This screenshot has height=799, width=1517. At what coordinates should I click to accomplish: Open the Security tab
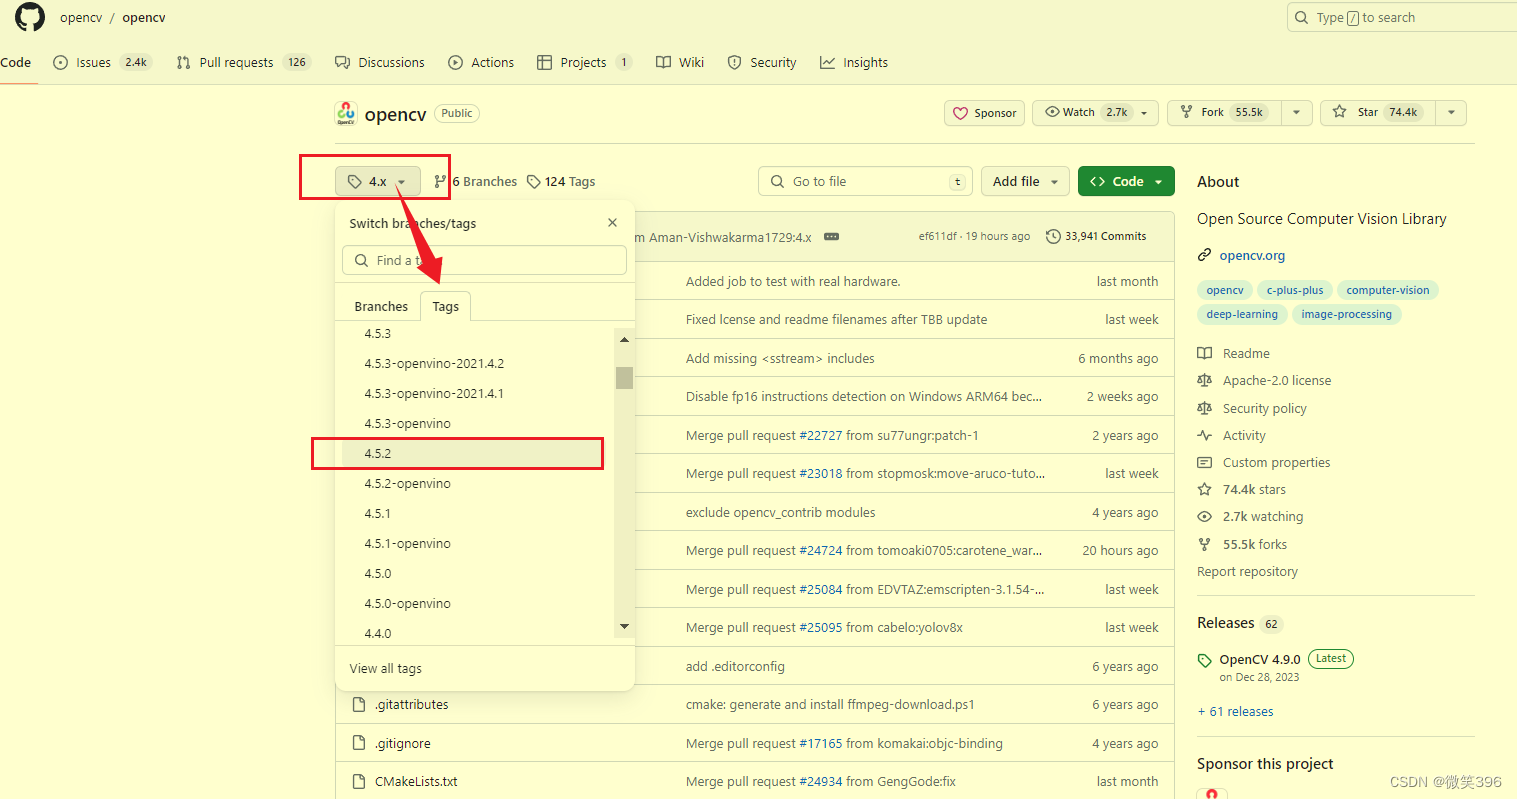(762, 62)
